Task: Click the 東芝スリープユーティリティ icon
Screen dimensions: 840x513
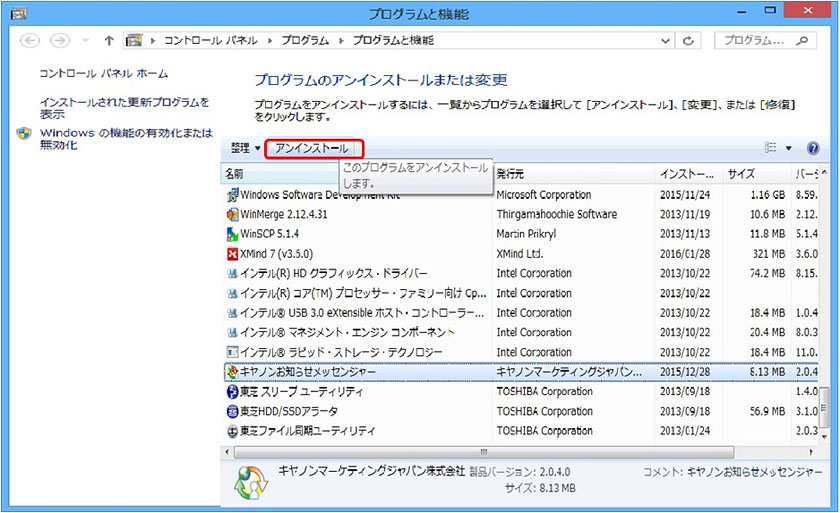Action: click(232, 391)
